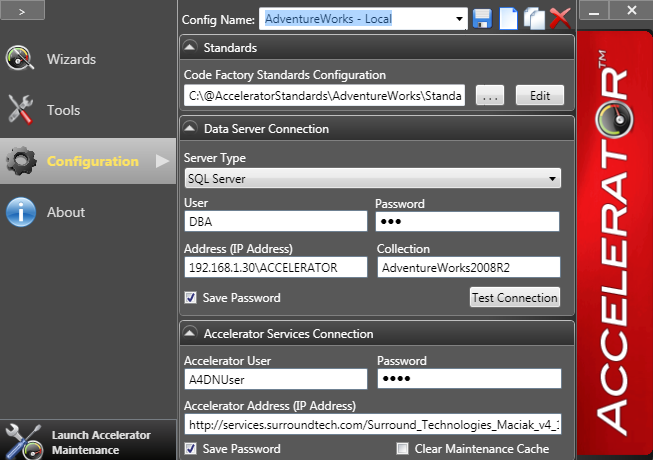Screen dimensions: 653x460
Task: Browse for standards file with ellipsis button
Action: [490, 96]
